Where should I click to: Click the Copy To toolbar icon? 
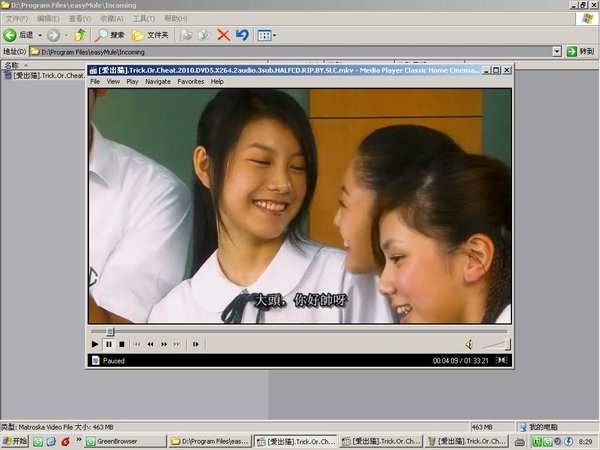click(x=204, y=35)
